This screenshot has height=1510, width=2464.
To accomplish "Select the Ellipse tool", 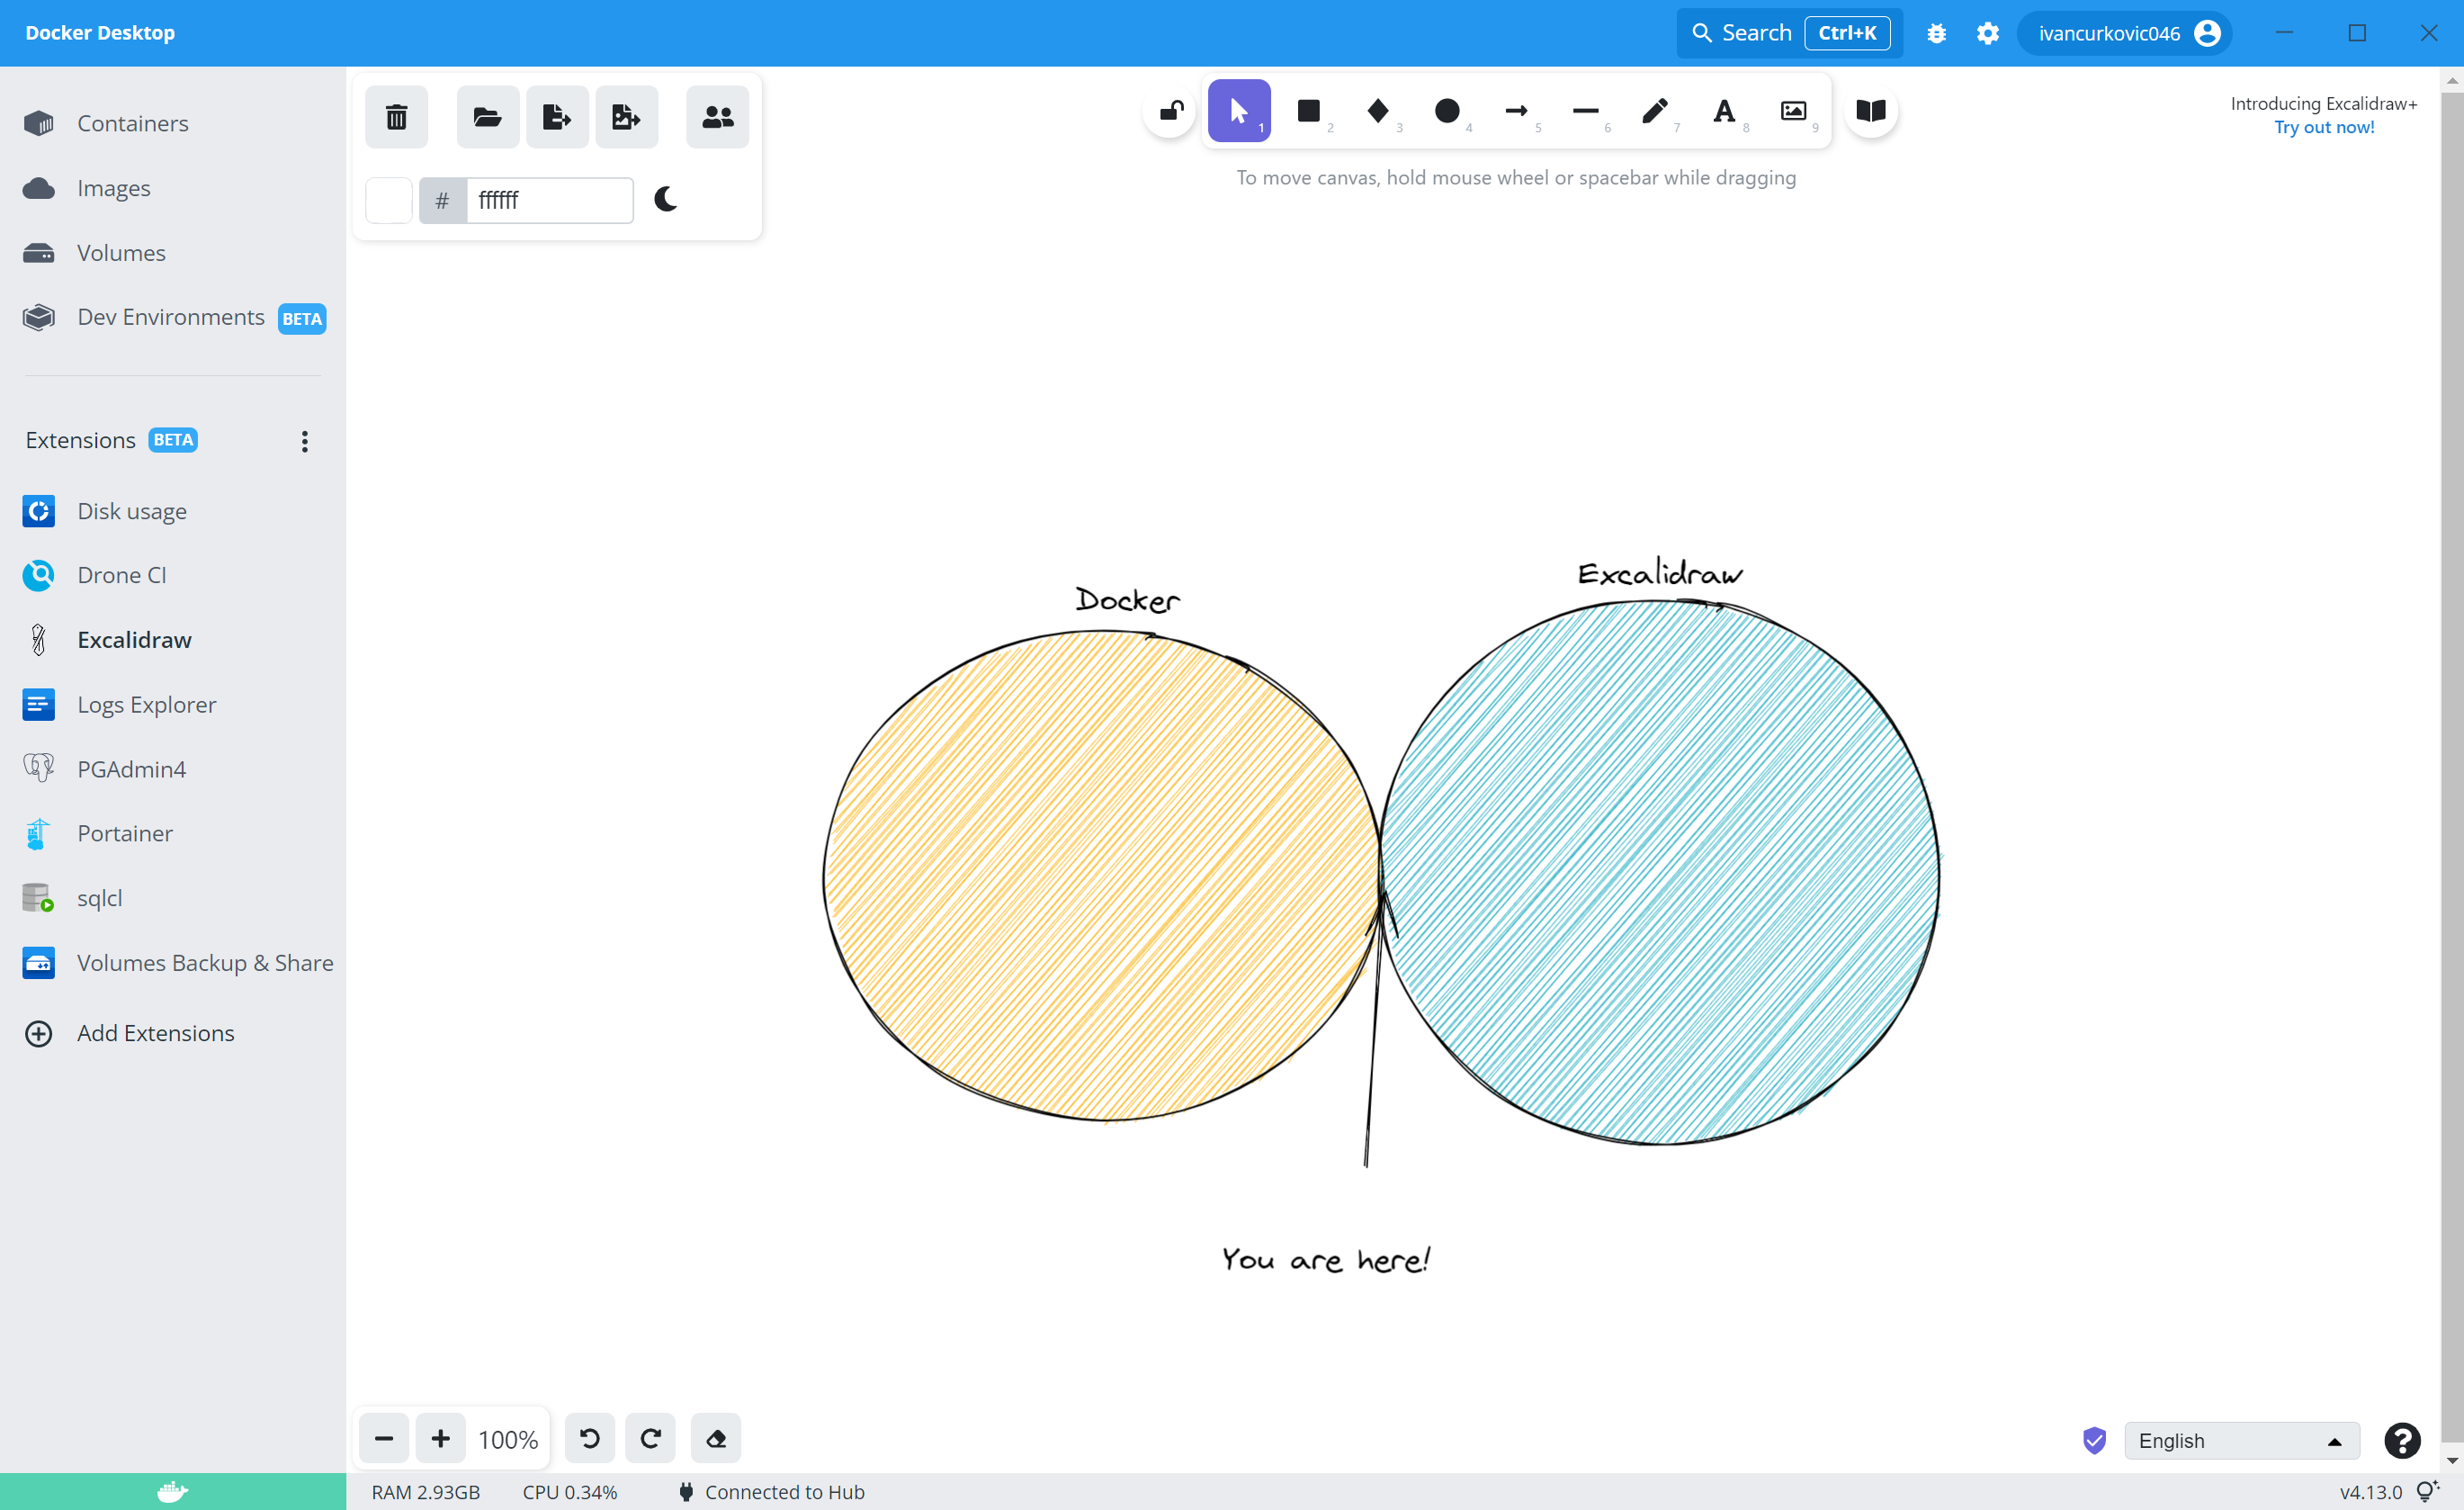I will 1447,111.
